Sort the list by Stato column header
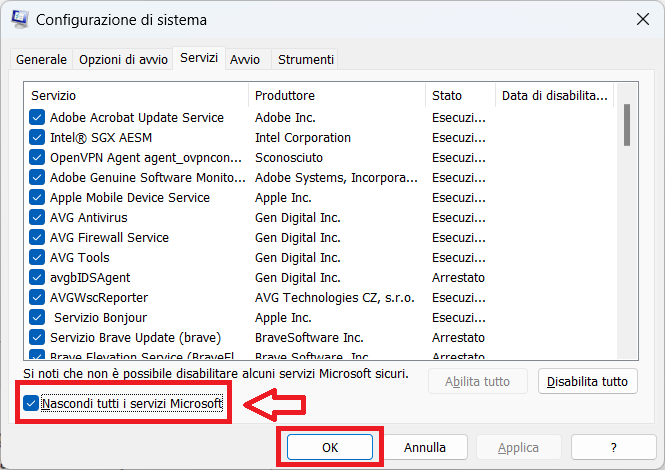This screenshot has height=470, width=665. (x=459, y=96)
